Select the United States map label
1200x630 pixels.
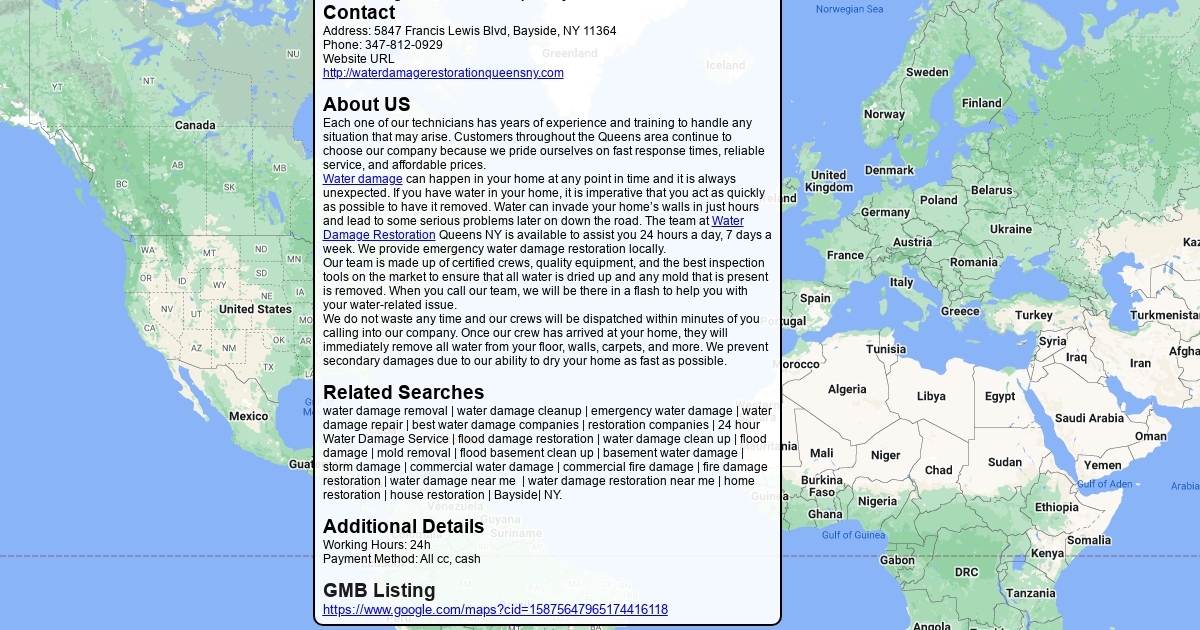(x=255, y=309)
